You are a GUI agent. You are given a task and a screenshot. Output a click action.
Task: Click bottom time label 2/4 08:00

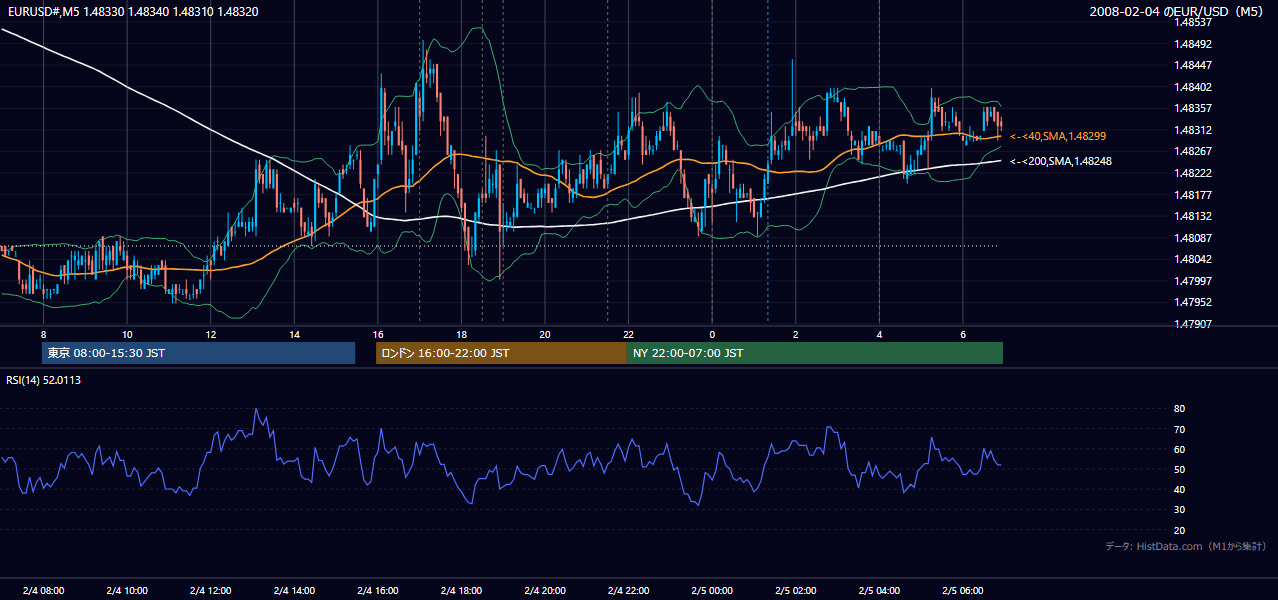(43, 591)
